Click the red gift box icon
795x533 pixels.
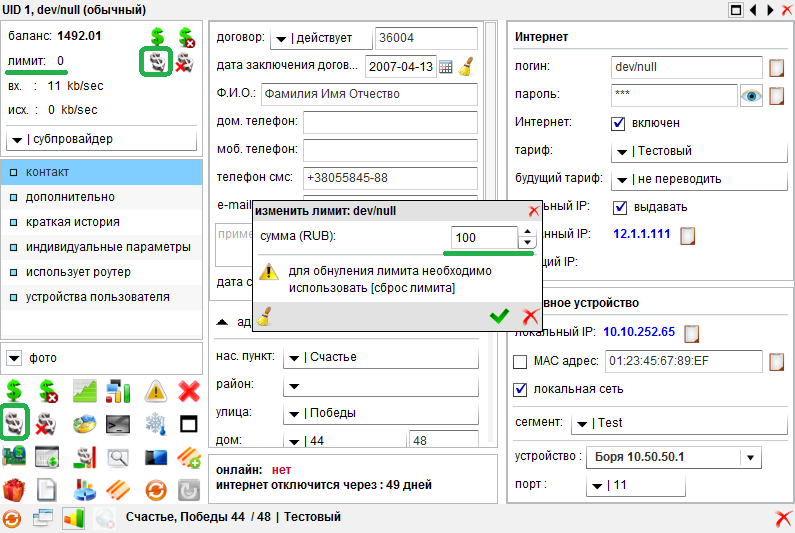point(14,490)
